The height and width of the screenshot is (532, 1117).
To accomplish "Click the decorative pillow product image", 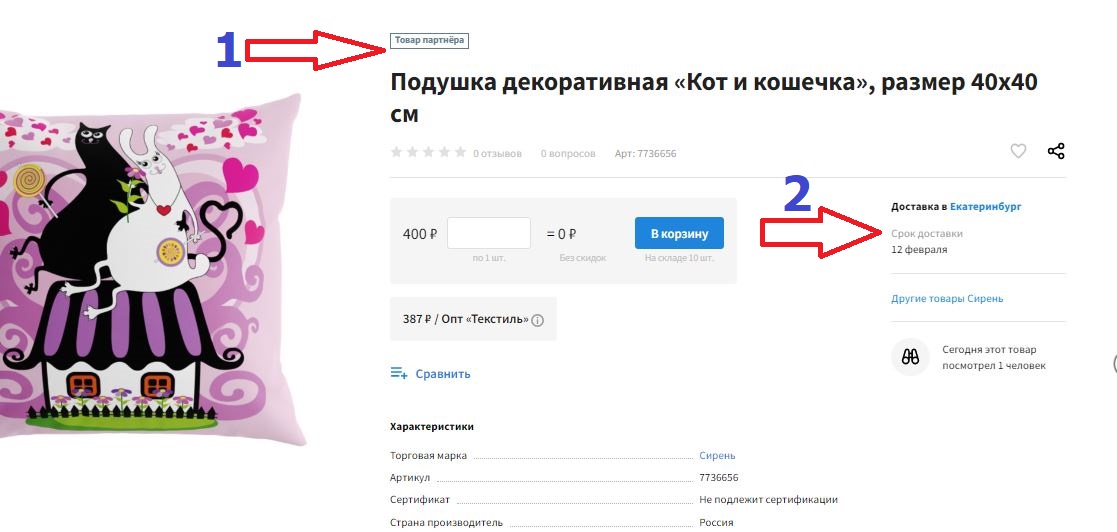I will (152, 269).
